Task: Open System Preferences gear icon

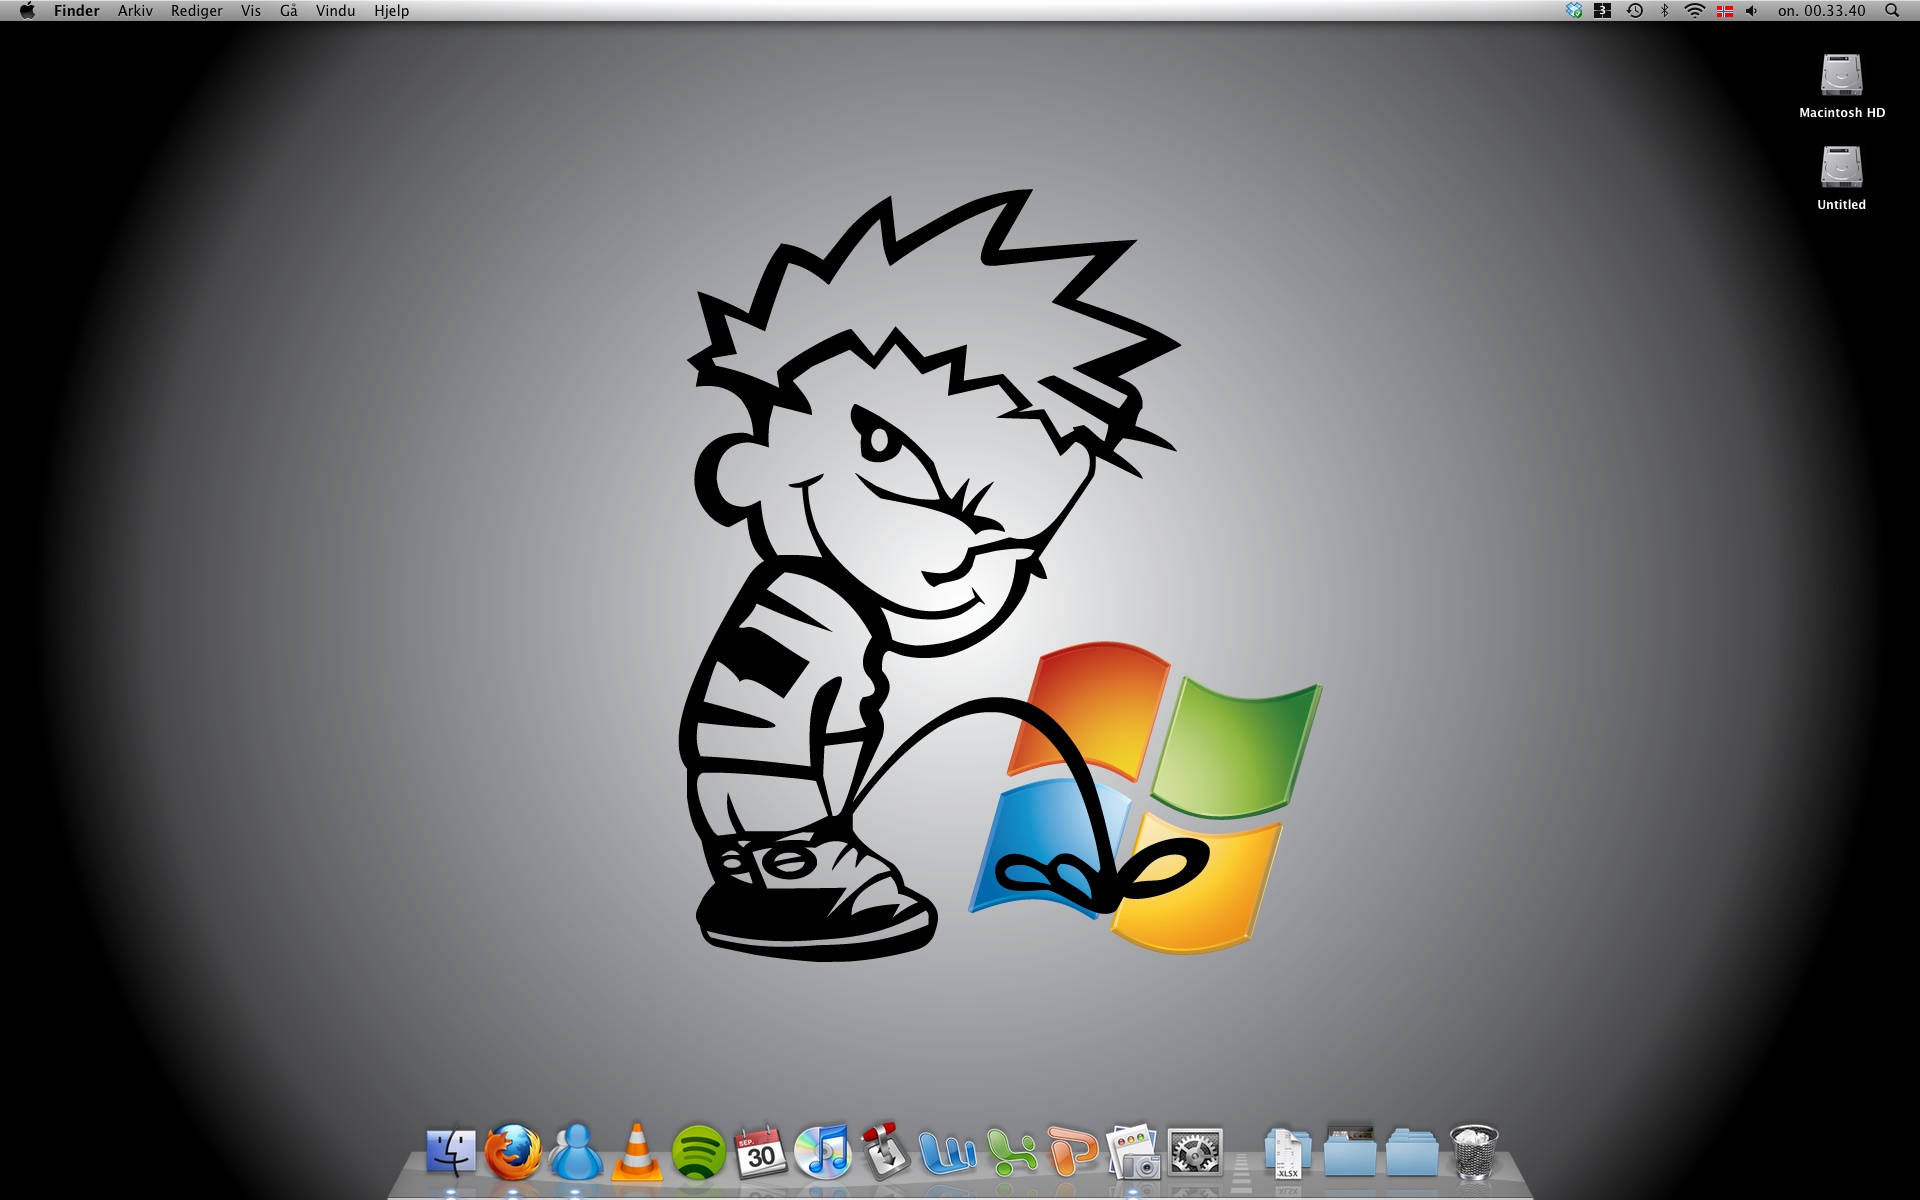Action: click(1195, 1153)
